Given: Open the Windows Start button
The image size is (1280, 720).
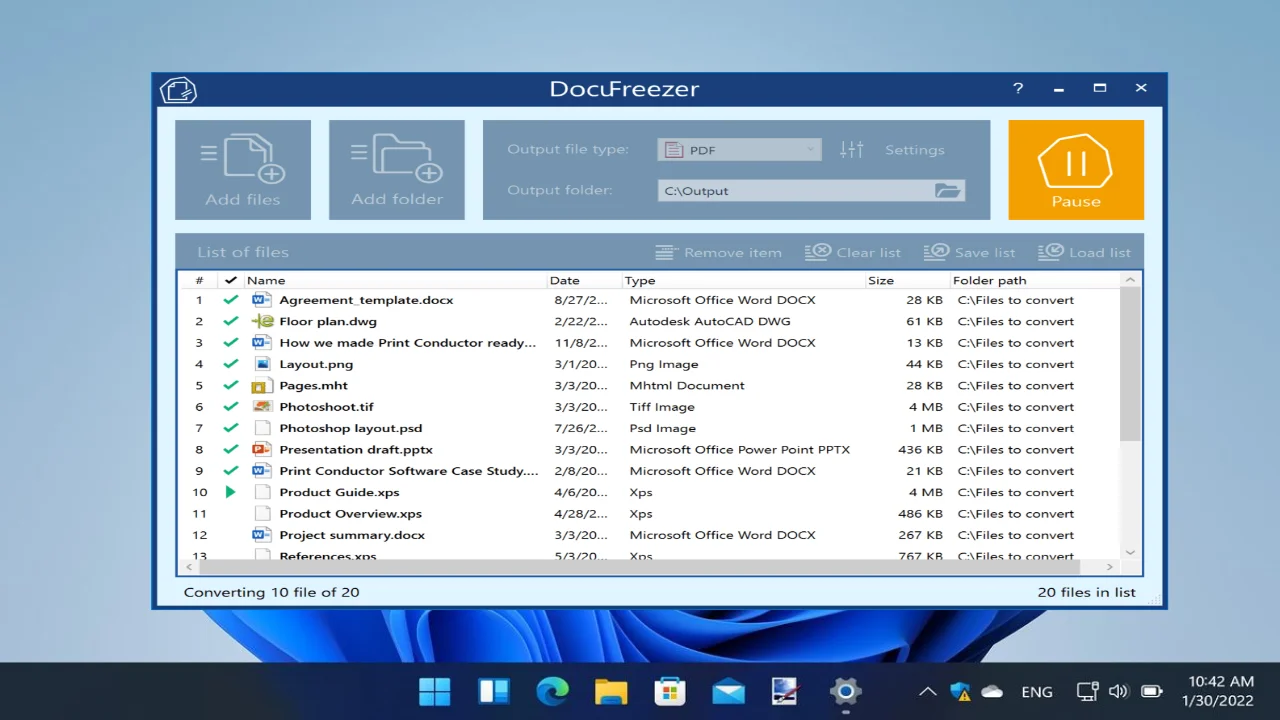Looking at the screenshot, I should click(435, 691).
